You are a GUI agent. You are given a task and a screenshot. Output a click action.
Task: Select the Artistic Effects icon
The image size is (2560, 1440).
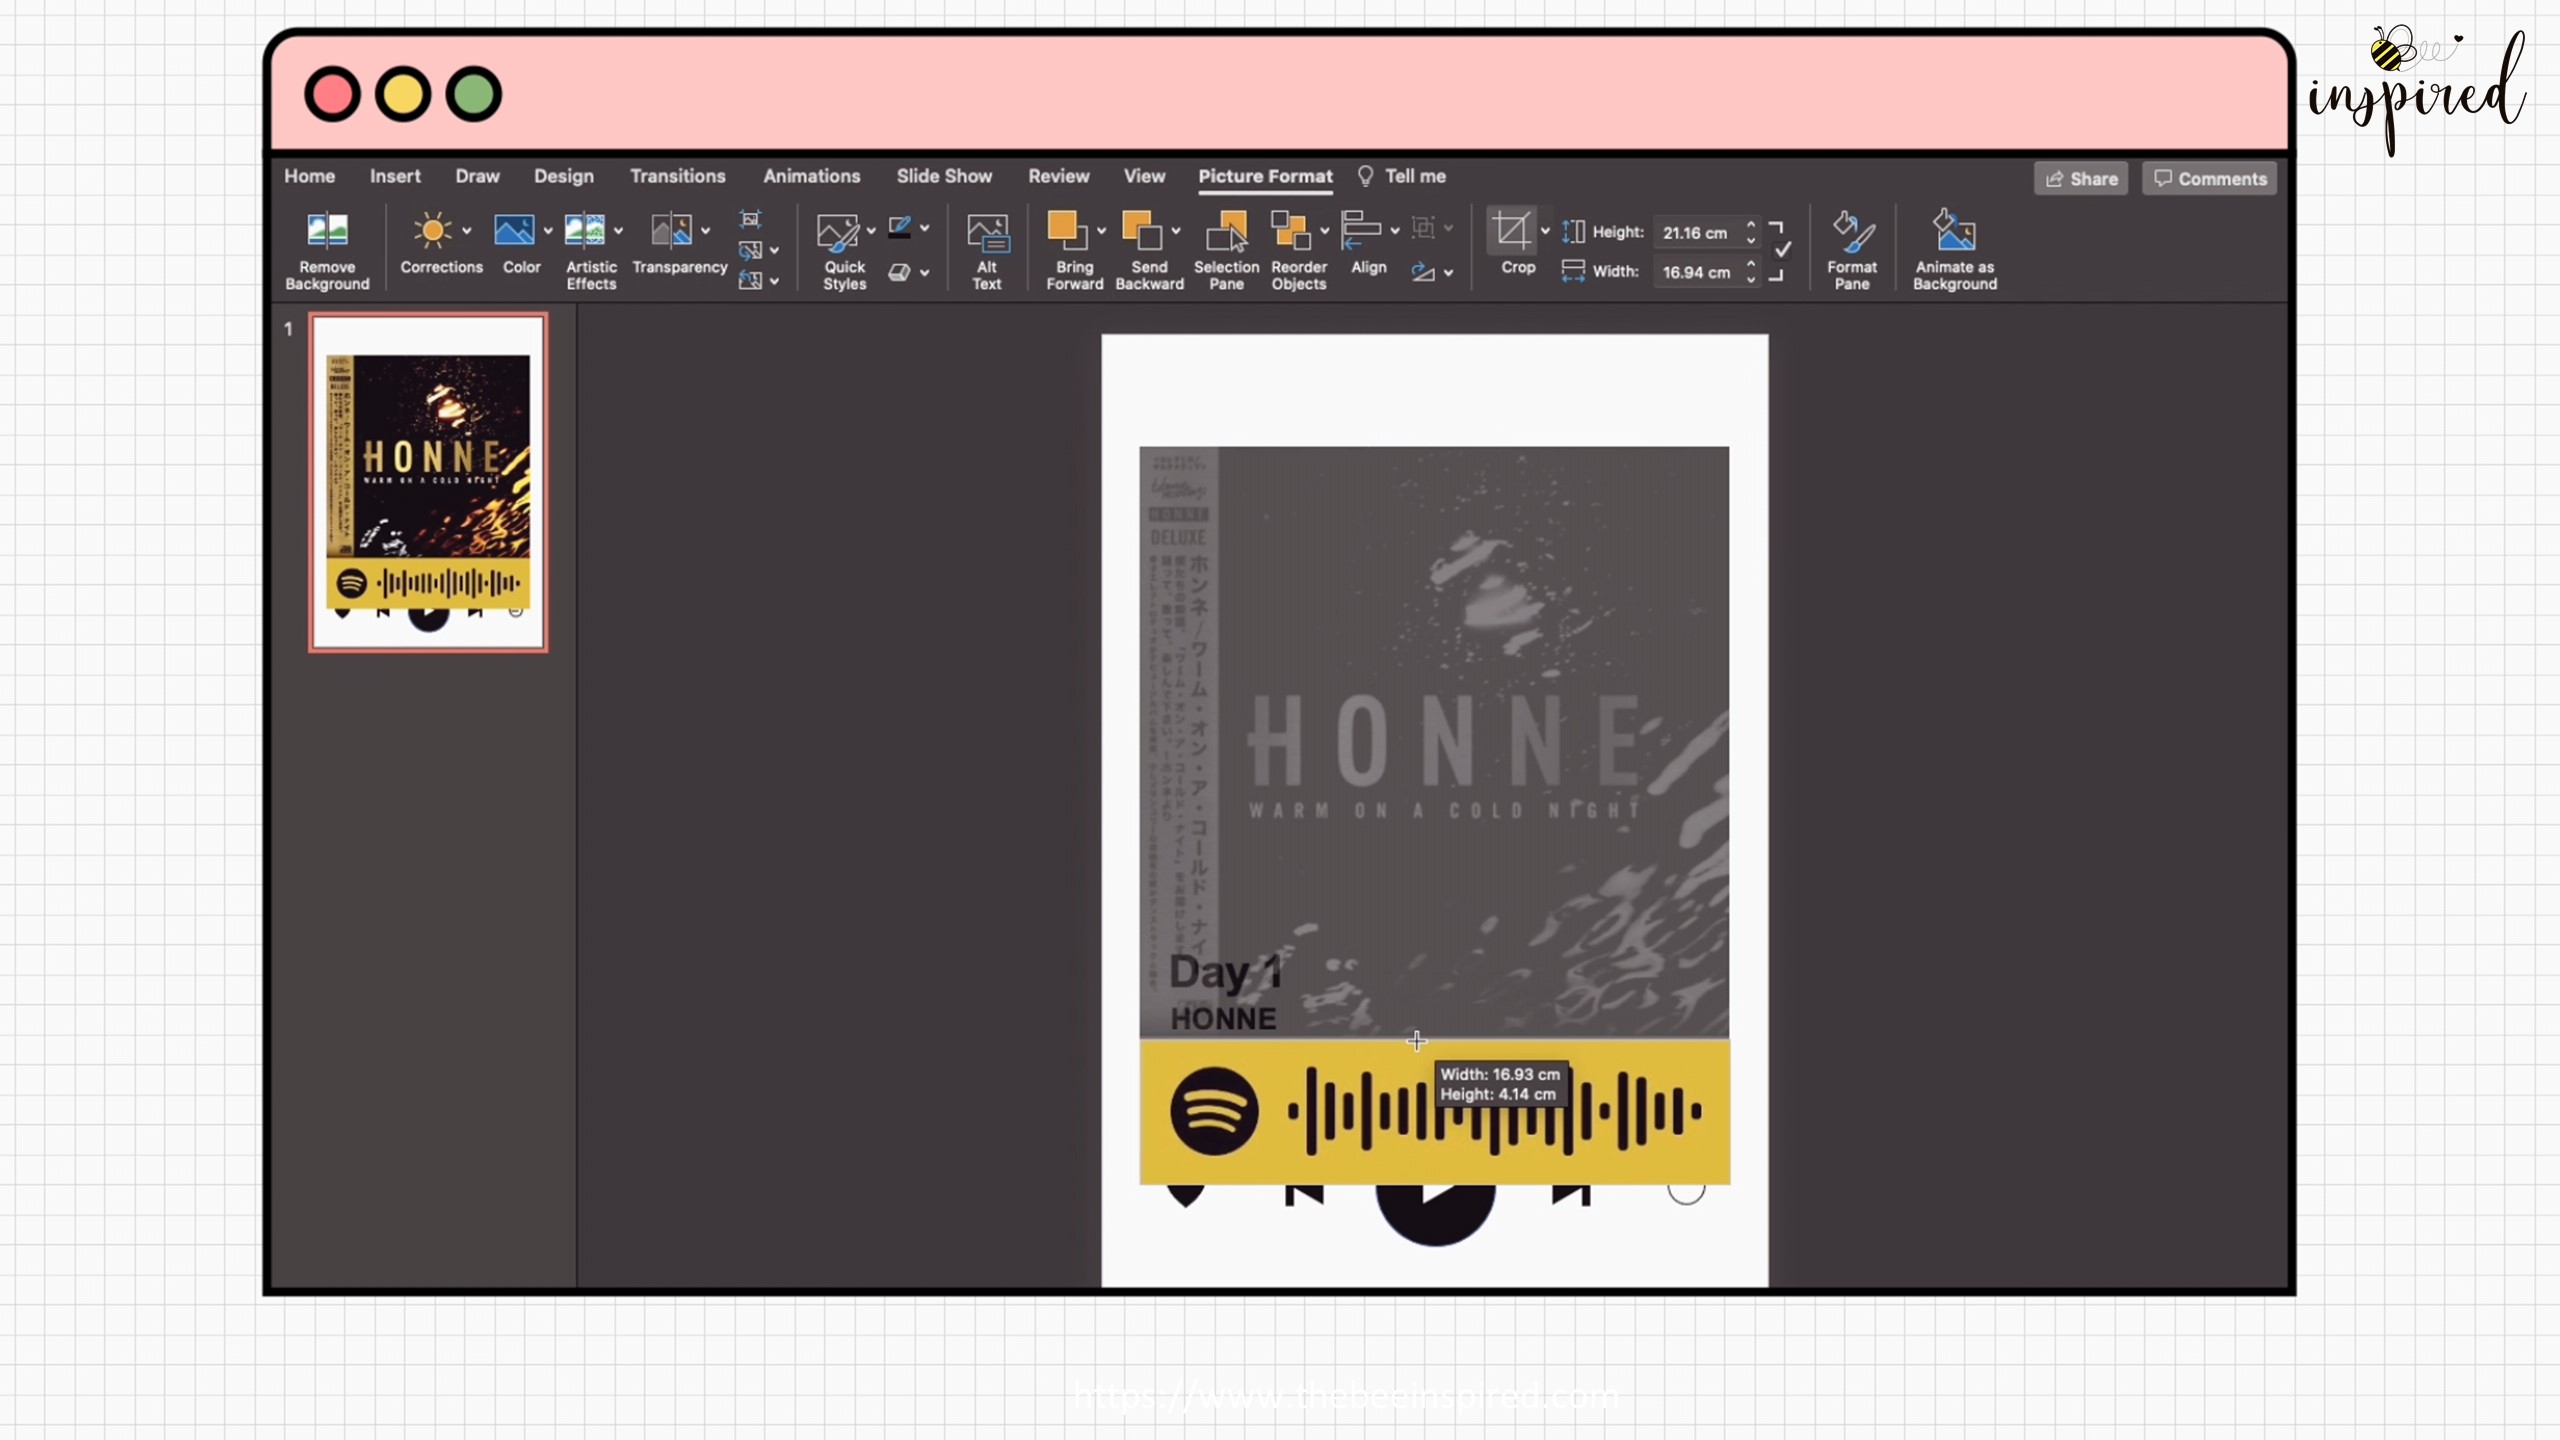584,231
